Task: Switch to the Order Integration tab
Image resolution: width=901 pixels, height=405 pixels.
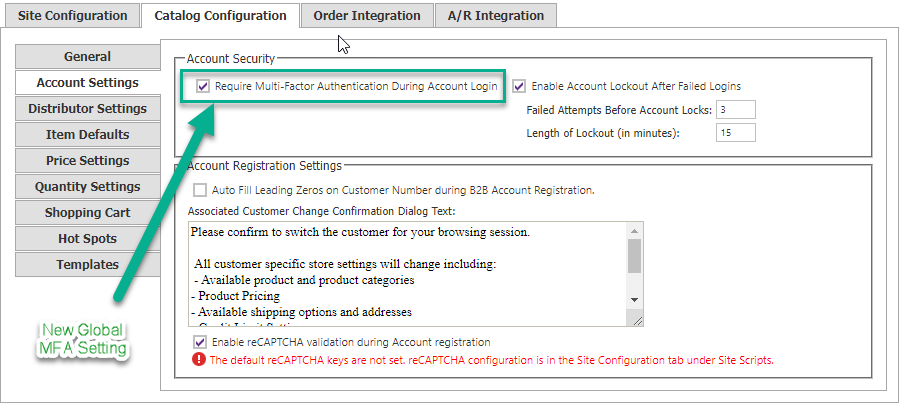Action: (367, 16)
